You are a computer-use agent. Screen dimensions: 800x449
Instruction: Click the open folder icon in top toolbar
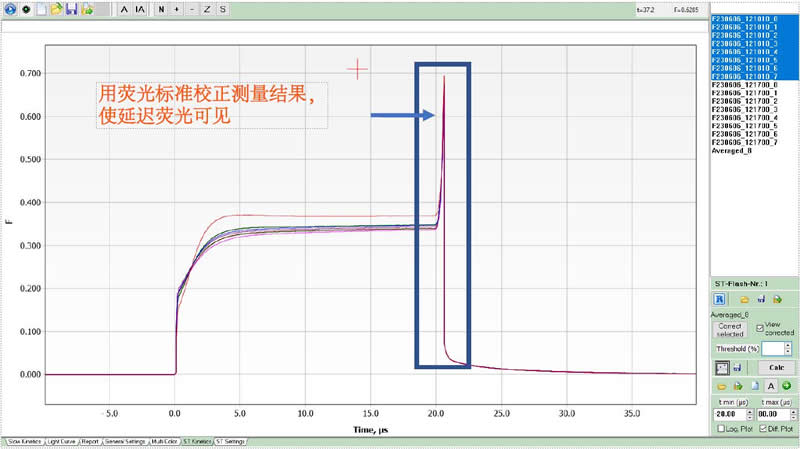57,9
